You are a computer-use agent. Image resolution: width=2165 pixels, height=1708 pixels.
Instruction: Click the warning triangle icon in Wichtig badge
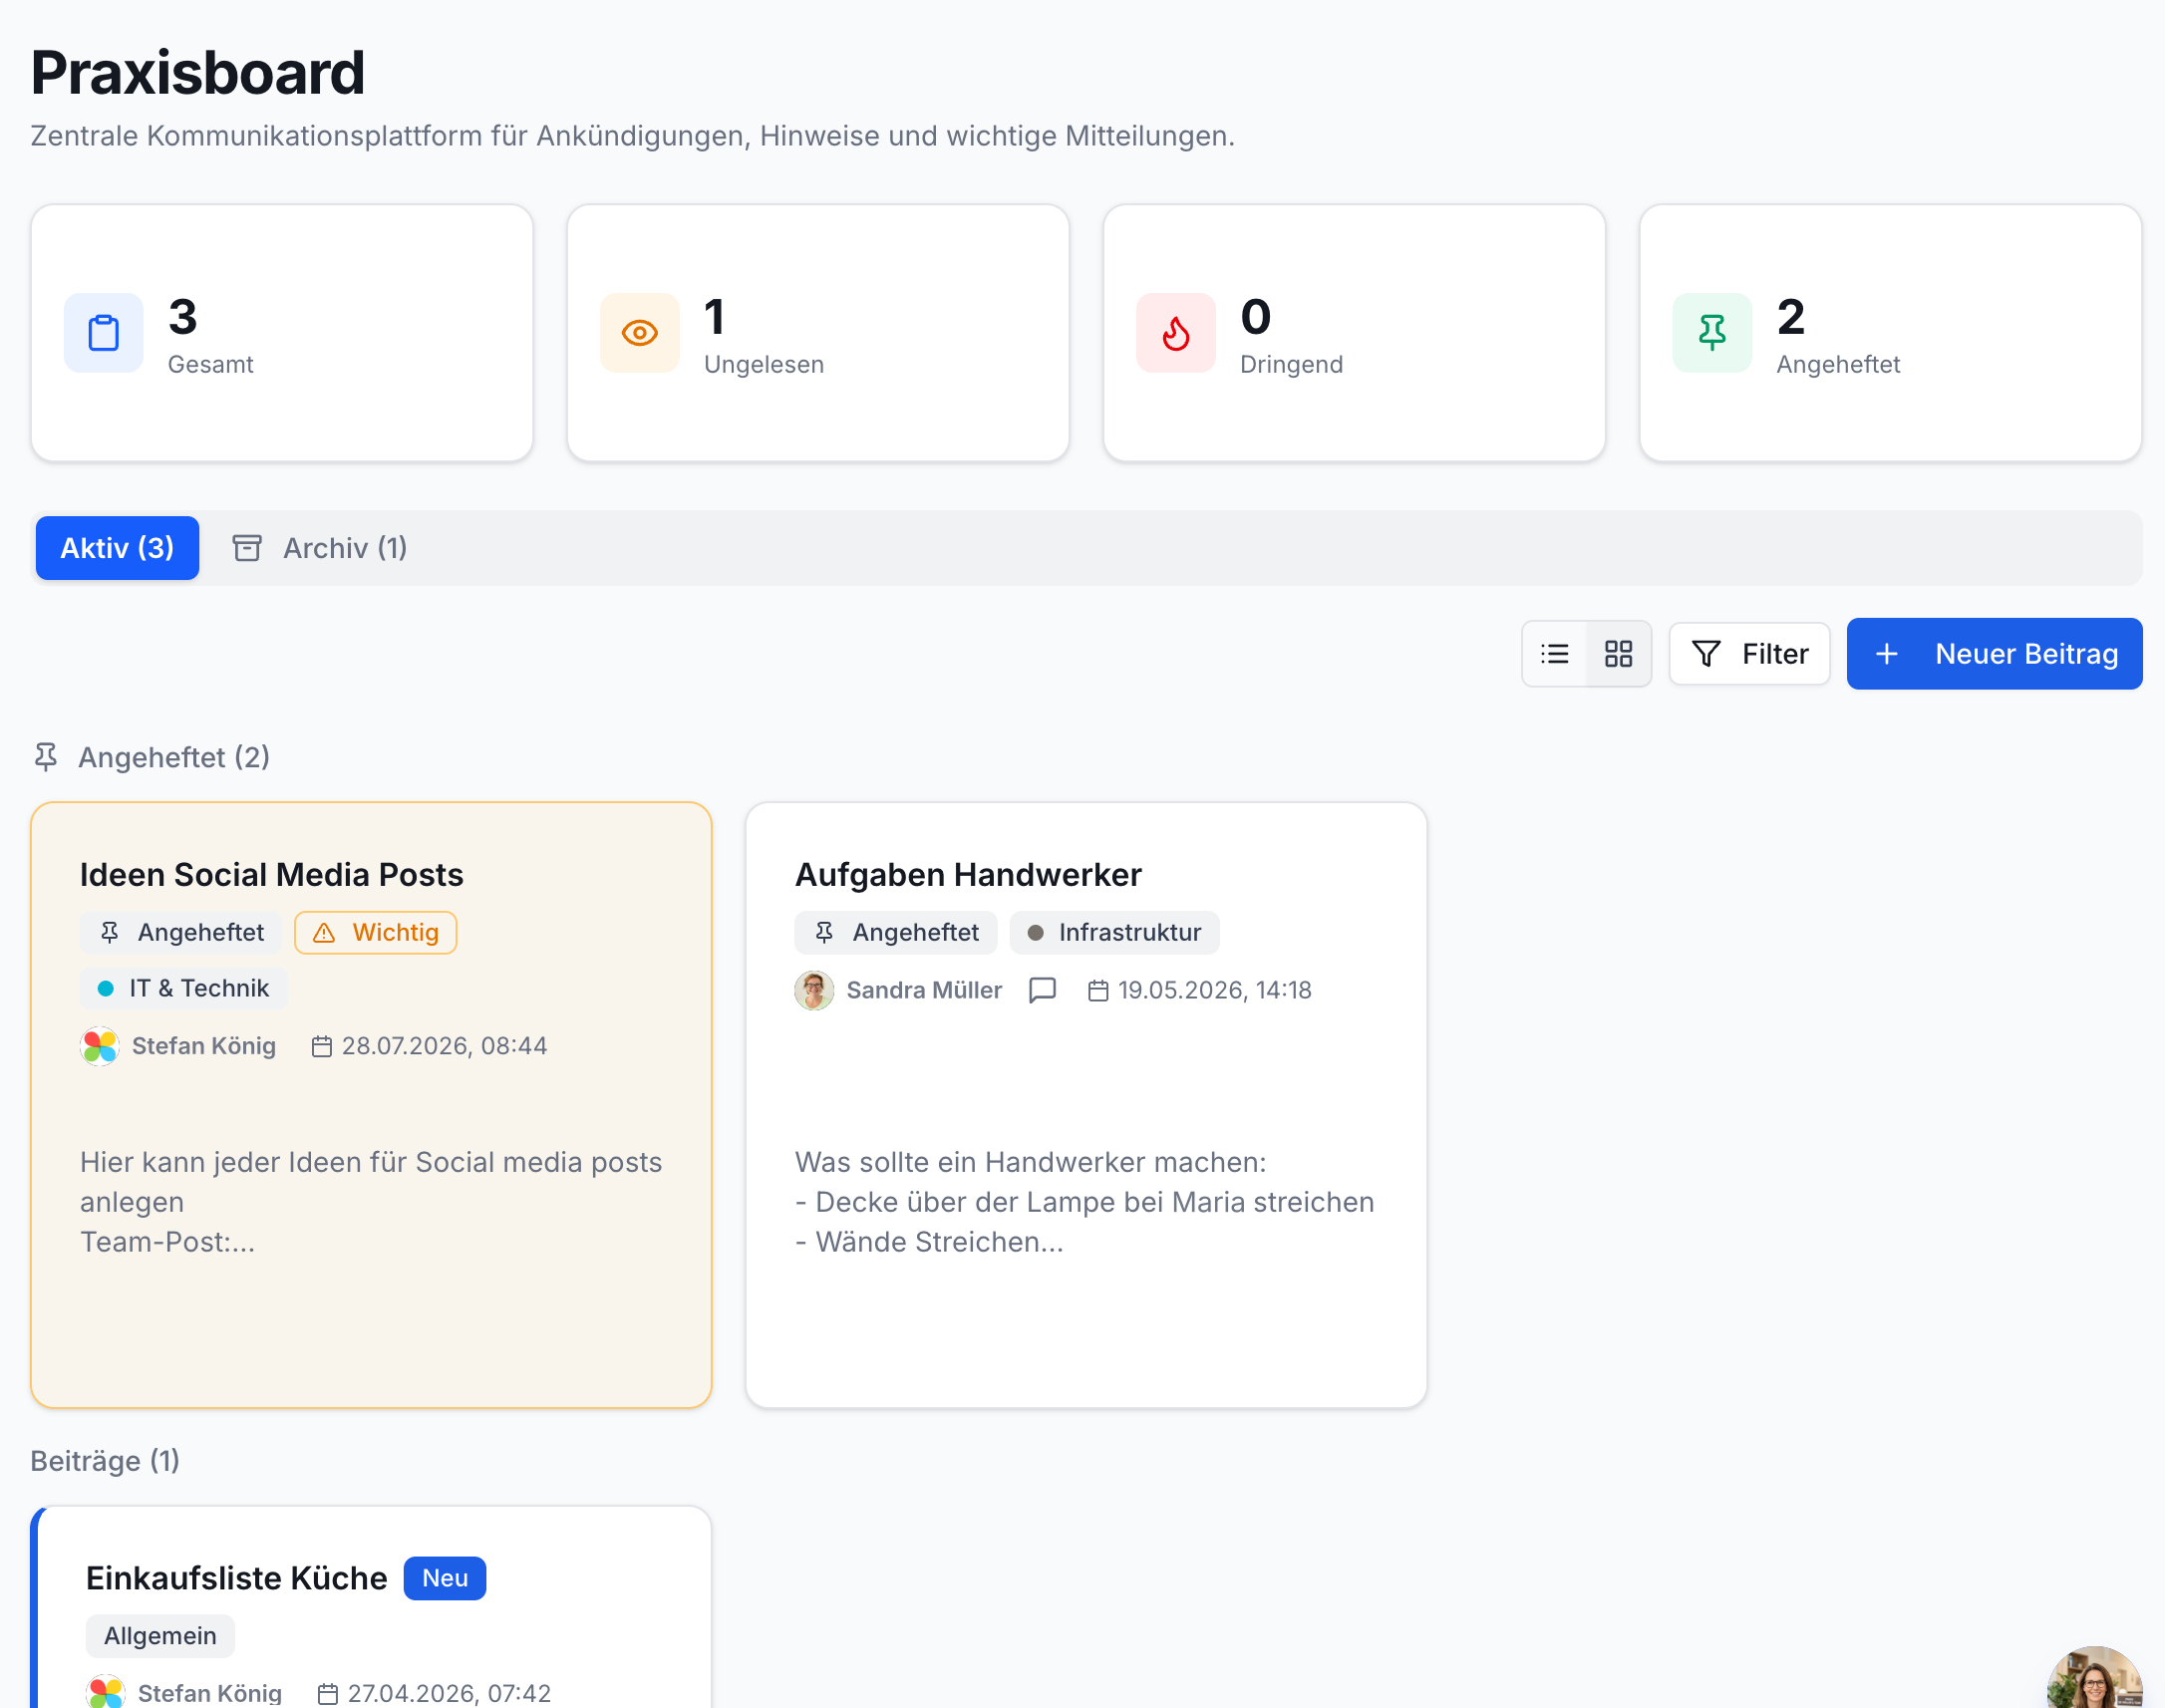[x=324, y=933]
